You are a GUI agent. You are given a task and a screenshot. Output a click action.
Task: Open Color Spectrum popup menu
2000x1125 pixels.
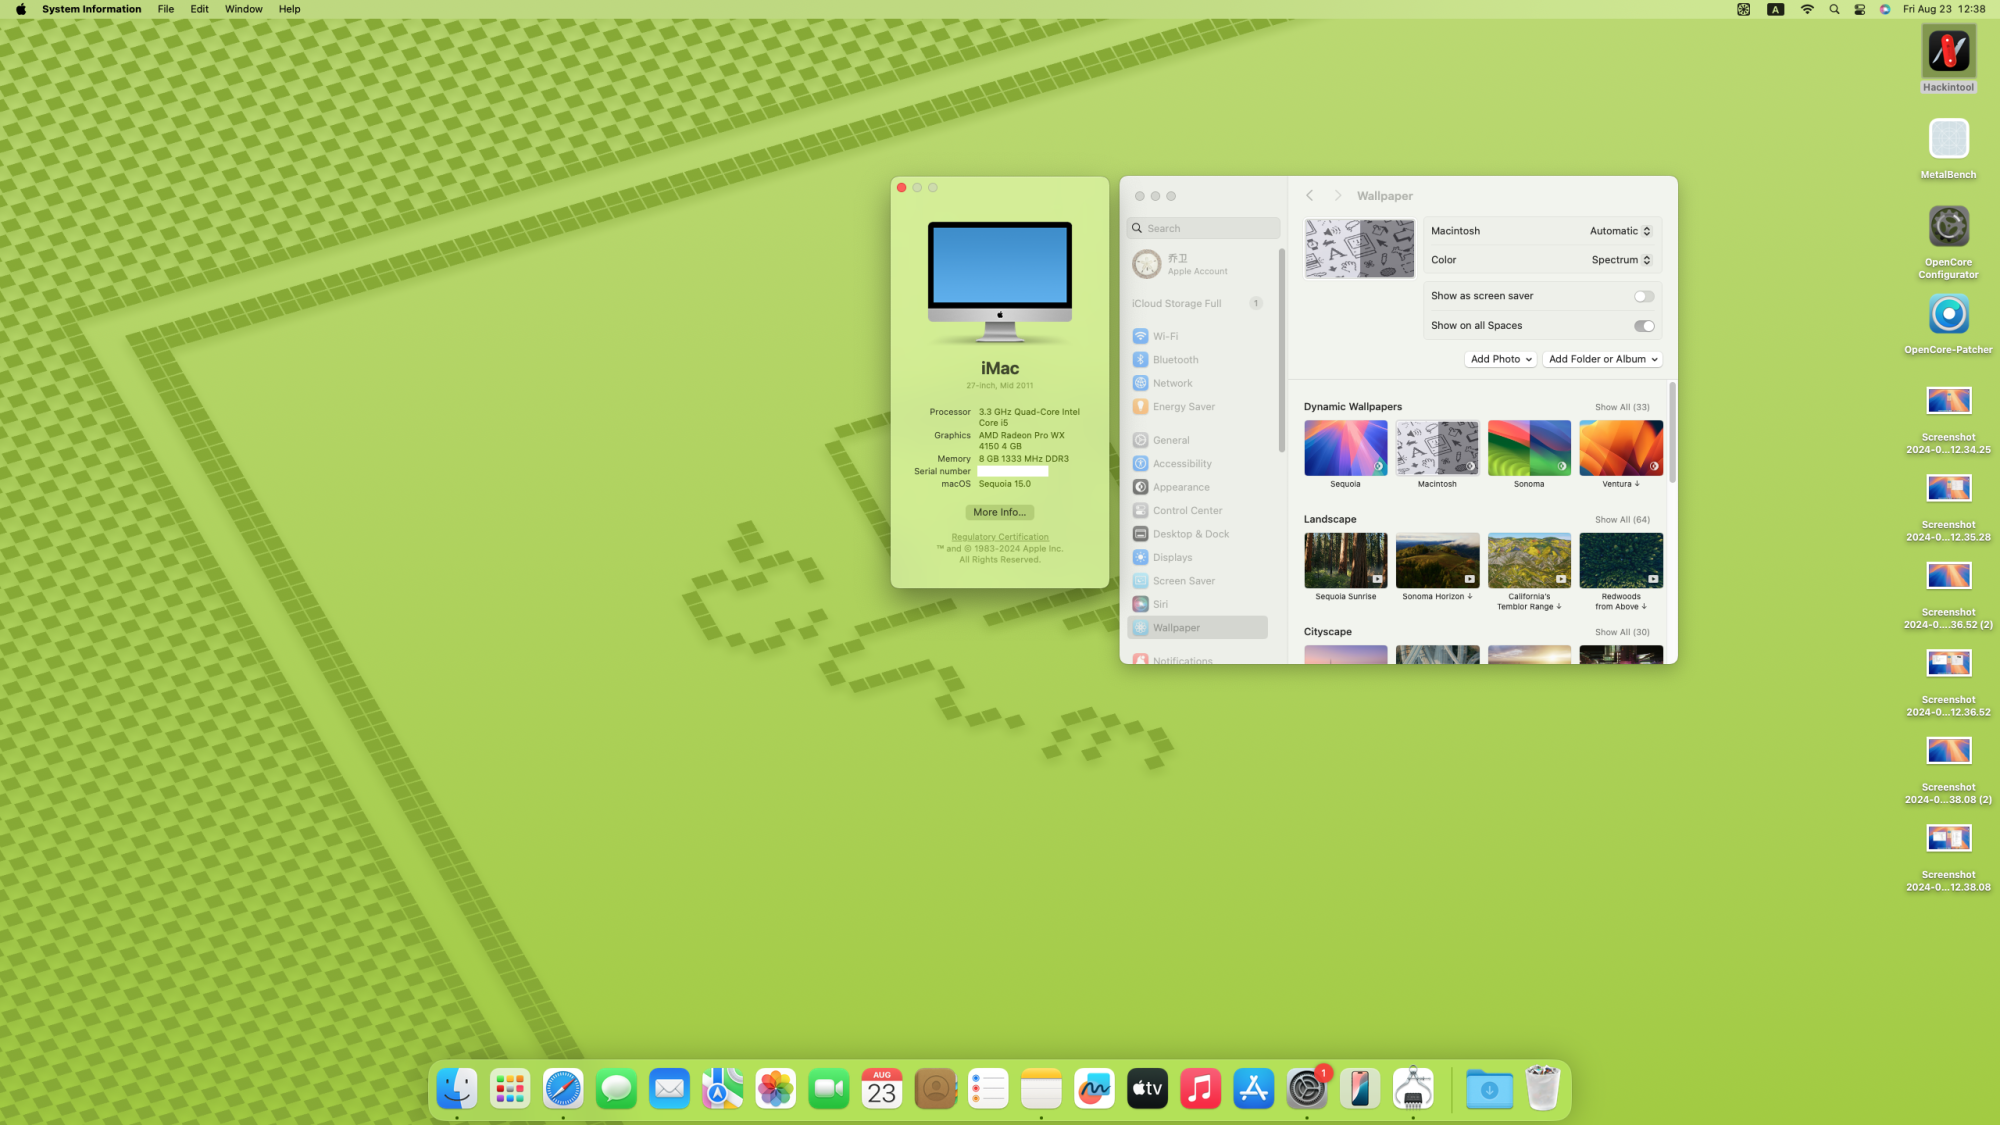[1621, 260]
